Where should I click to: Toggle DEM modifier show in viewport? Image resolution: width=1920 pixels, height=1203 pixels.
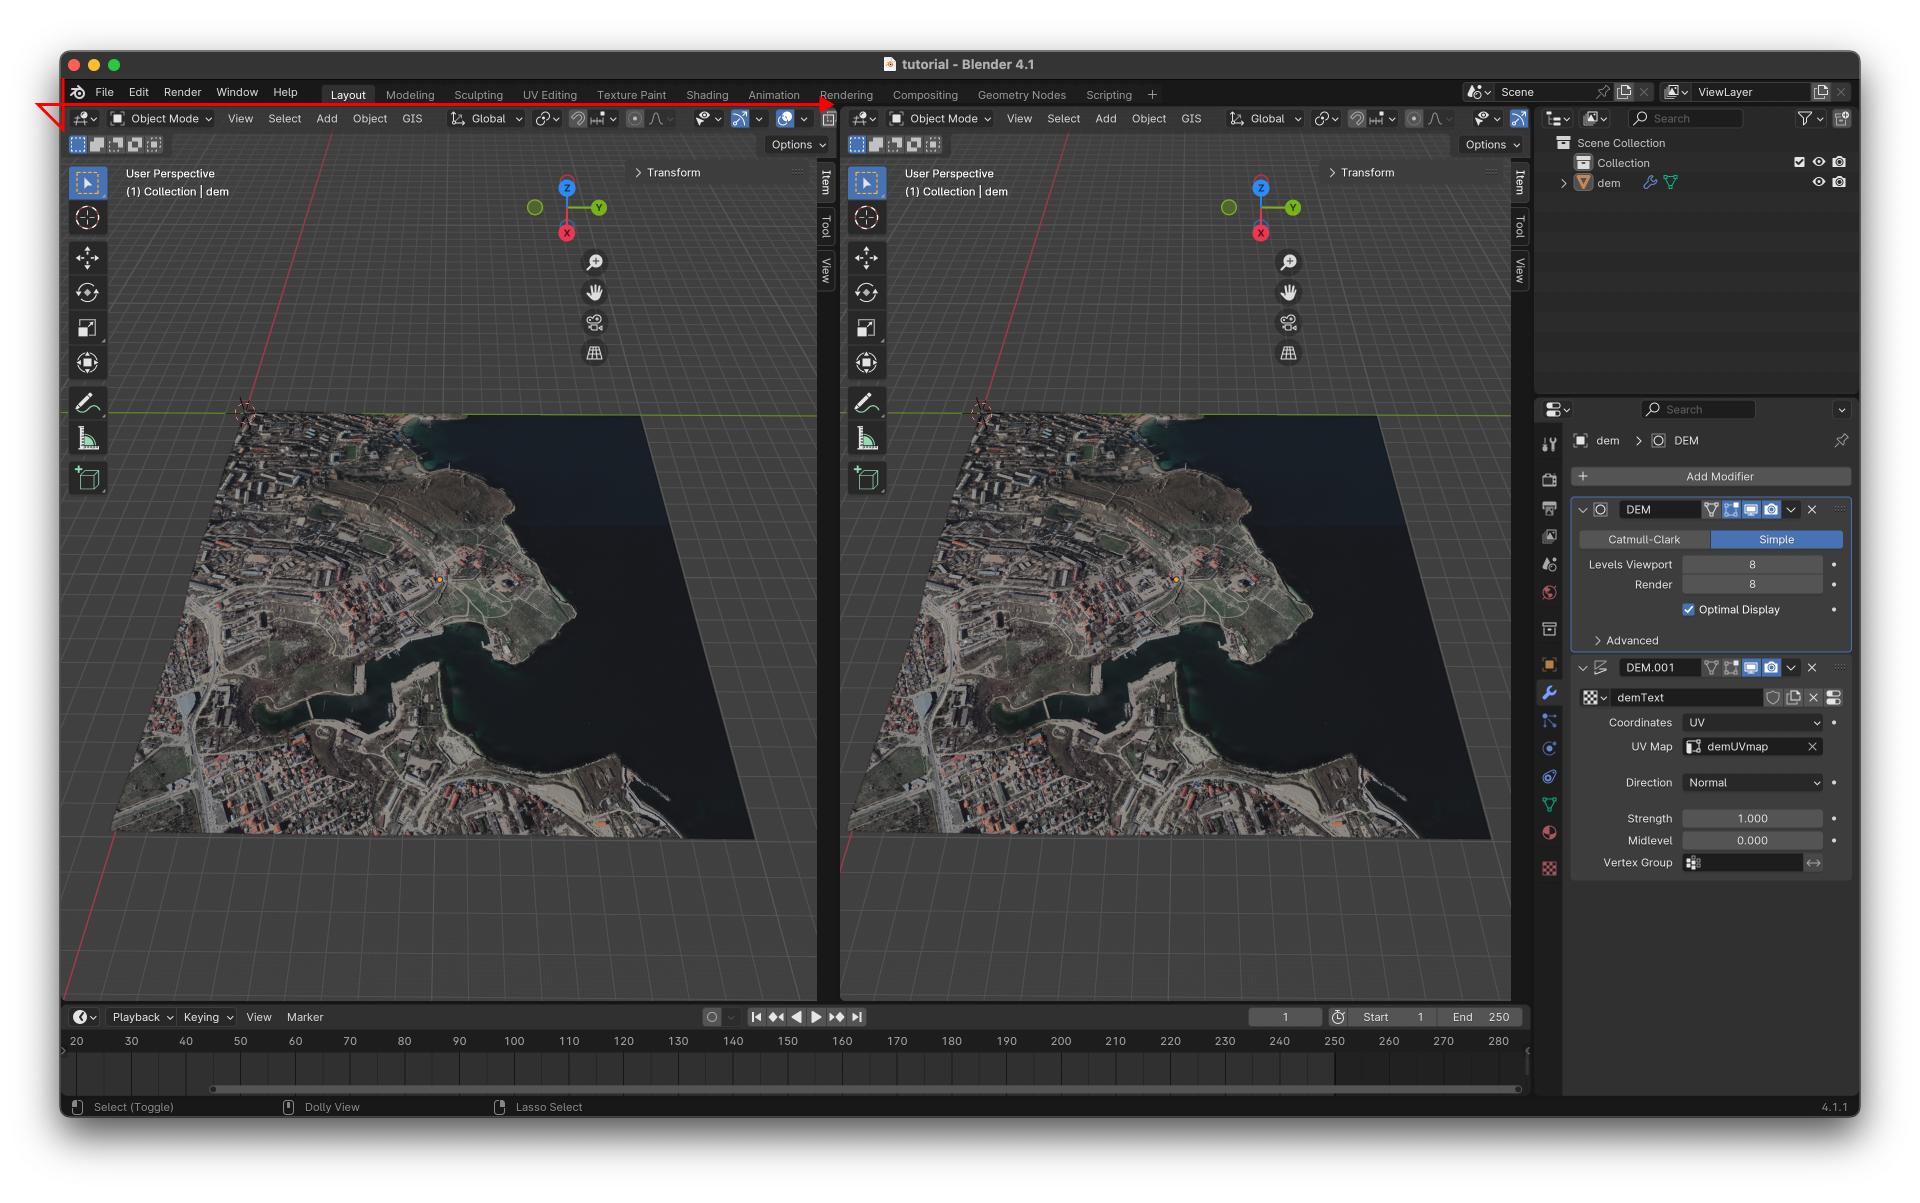1751,509
